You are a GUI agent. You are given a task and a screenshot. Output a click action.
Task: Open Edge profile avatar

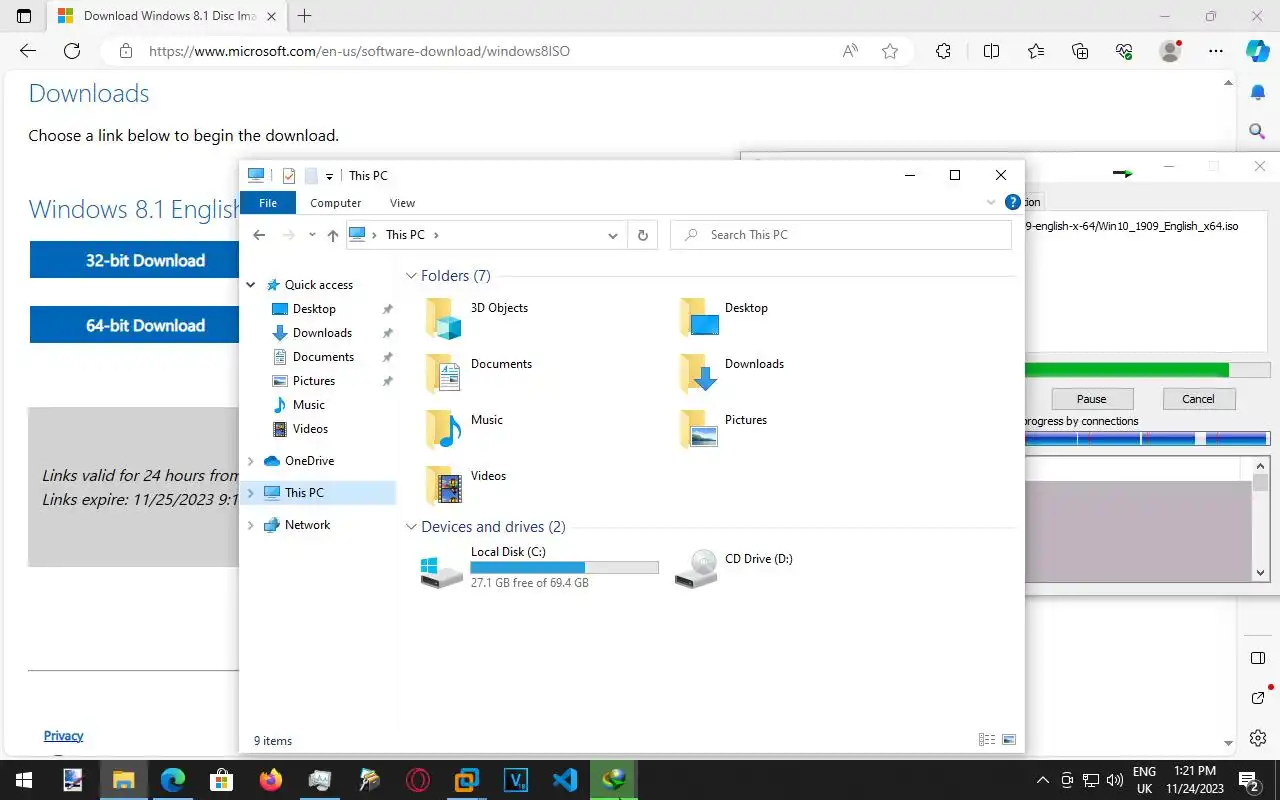pyautogui.click(x=1170, y=51)
